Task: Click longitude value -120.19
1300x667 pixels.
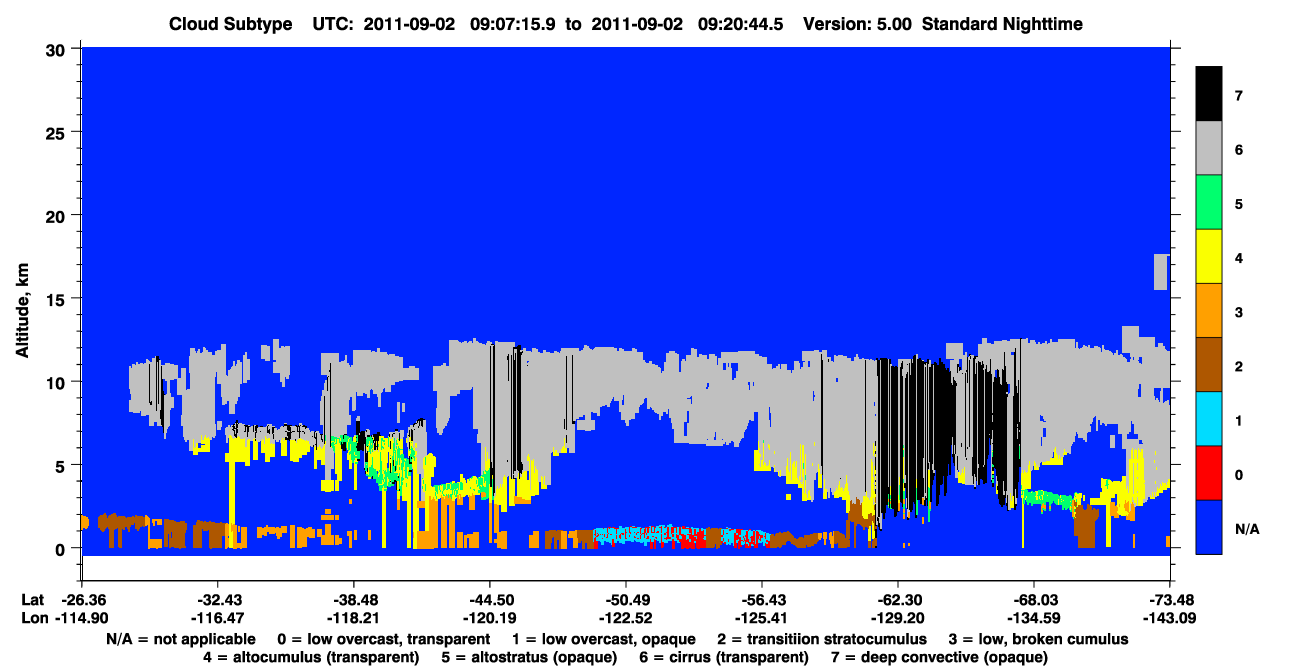Action: 488,617
